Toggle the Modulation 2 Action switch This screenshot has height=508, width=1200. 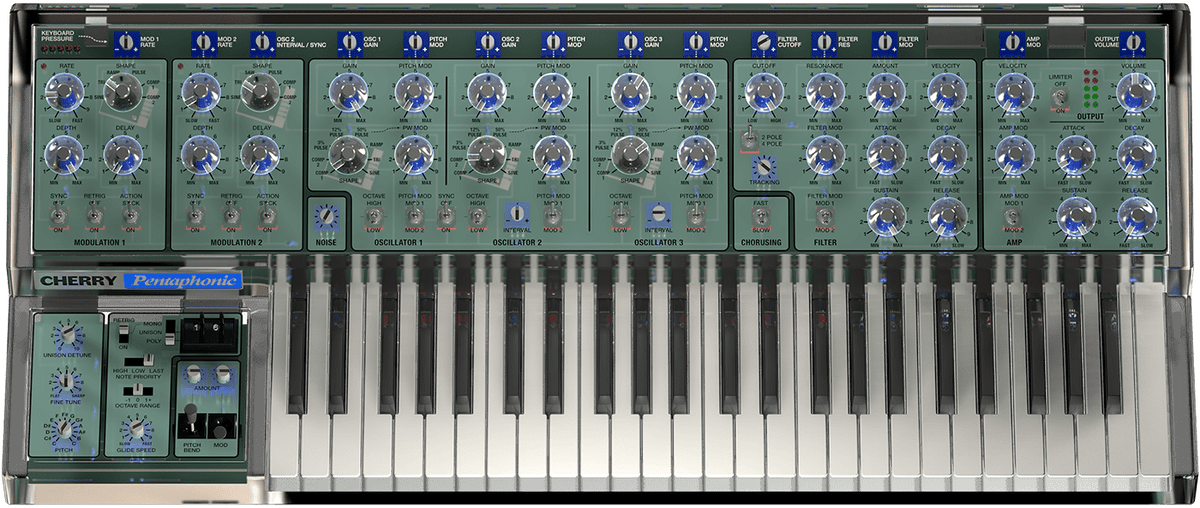[x=267, y=213]
